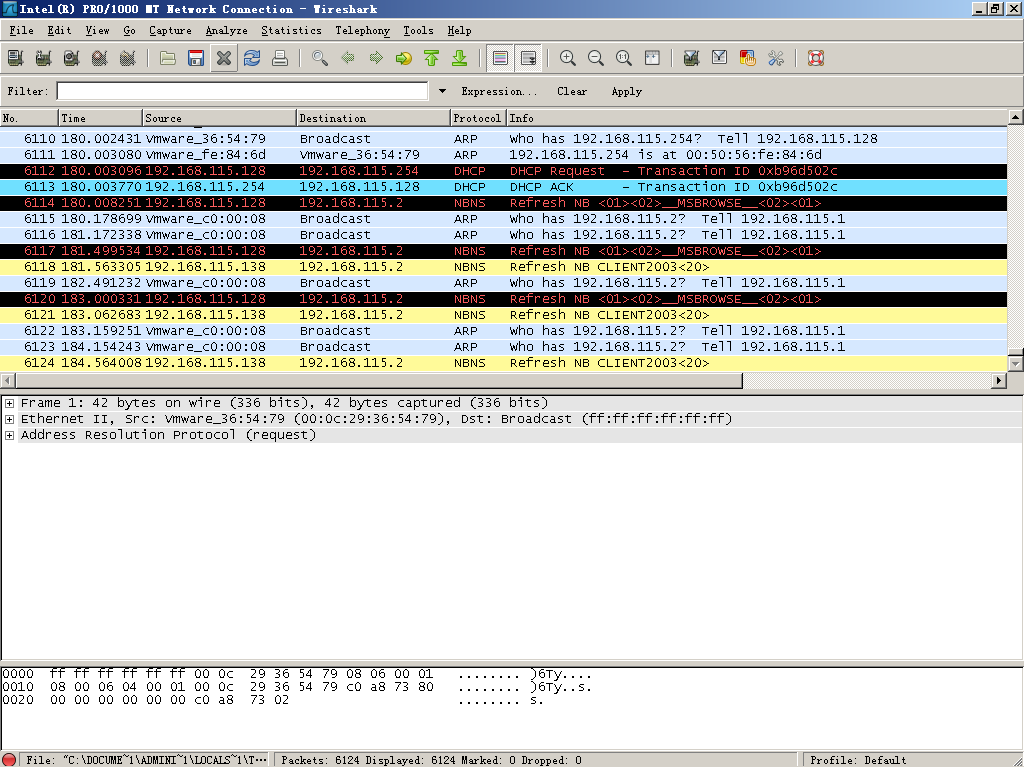The height and width of the screenshot is (768, 1024).
Task: Click the display filter input field
Action: 242,91
